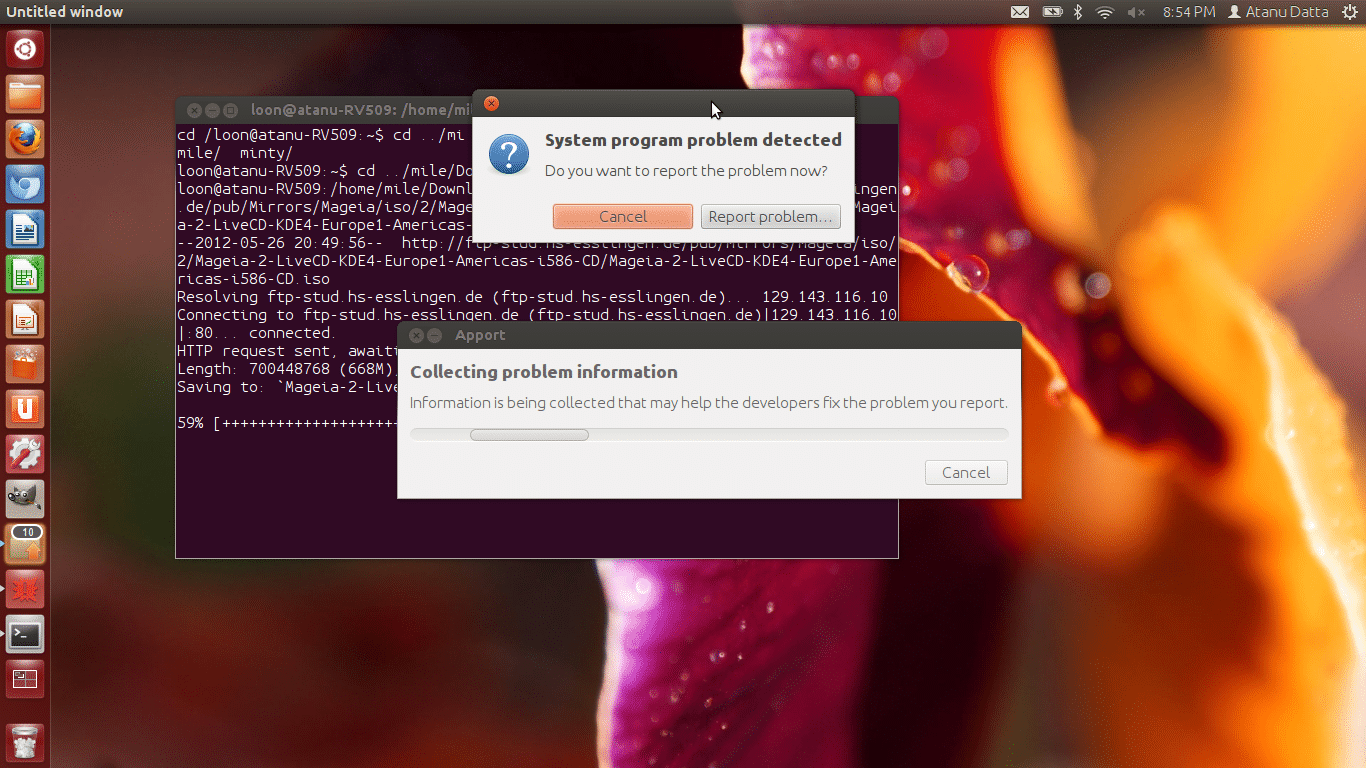Click 'Do you want to report the problem now?' text
This screenshot has height=768, width=1366.
pos(686,171)
